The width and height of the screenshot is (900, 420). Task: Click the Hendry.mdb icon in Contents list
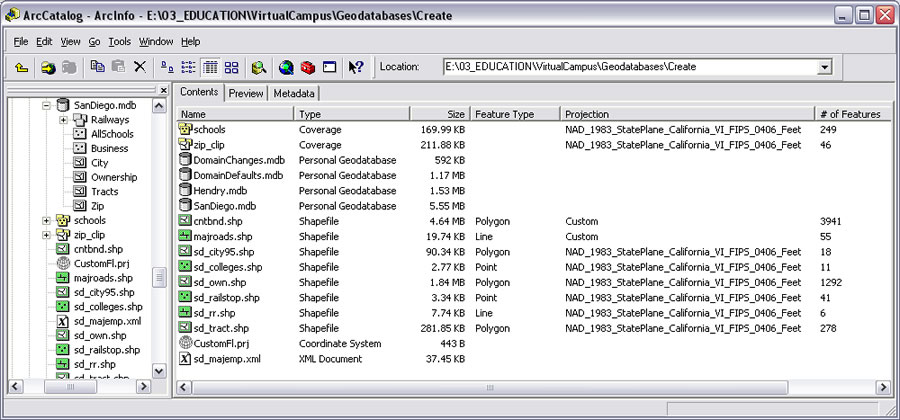[185, 190]
